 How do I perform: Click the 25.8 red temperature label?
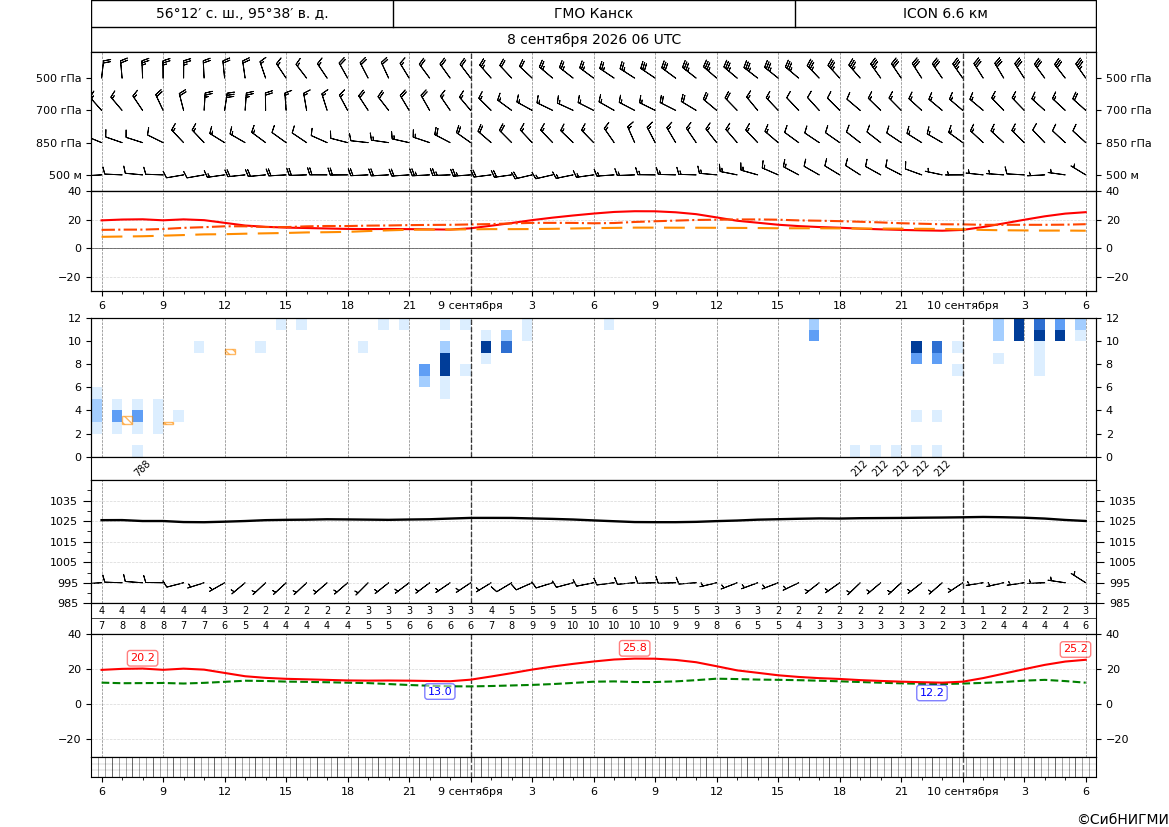pyautogui.click(x=634, y=647)
